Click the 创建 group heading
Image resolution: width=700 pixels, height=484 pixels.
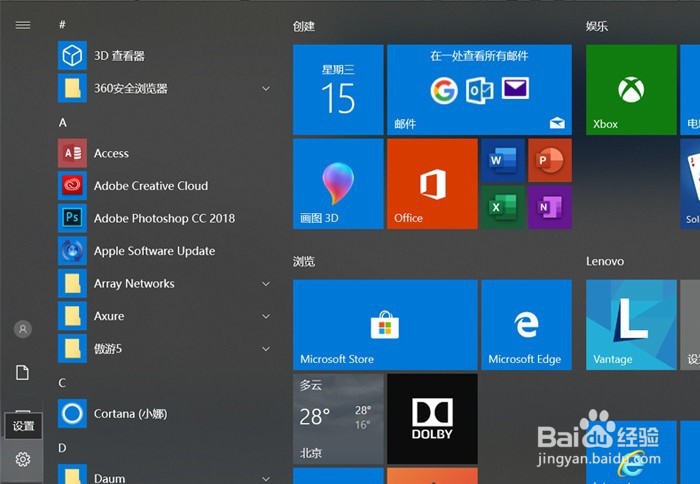tap(304, 26)
